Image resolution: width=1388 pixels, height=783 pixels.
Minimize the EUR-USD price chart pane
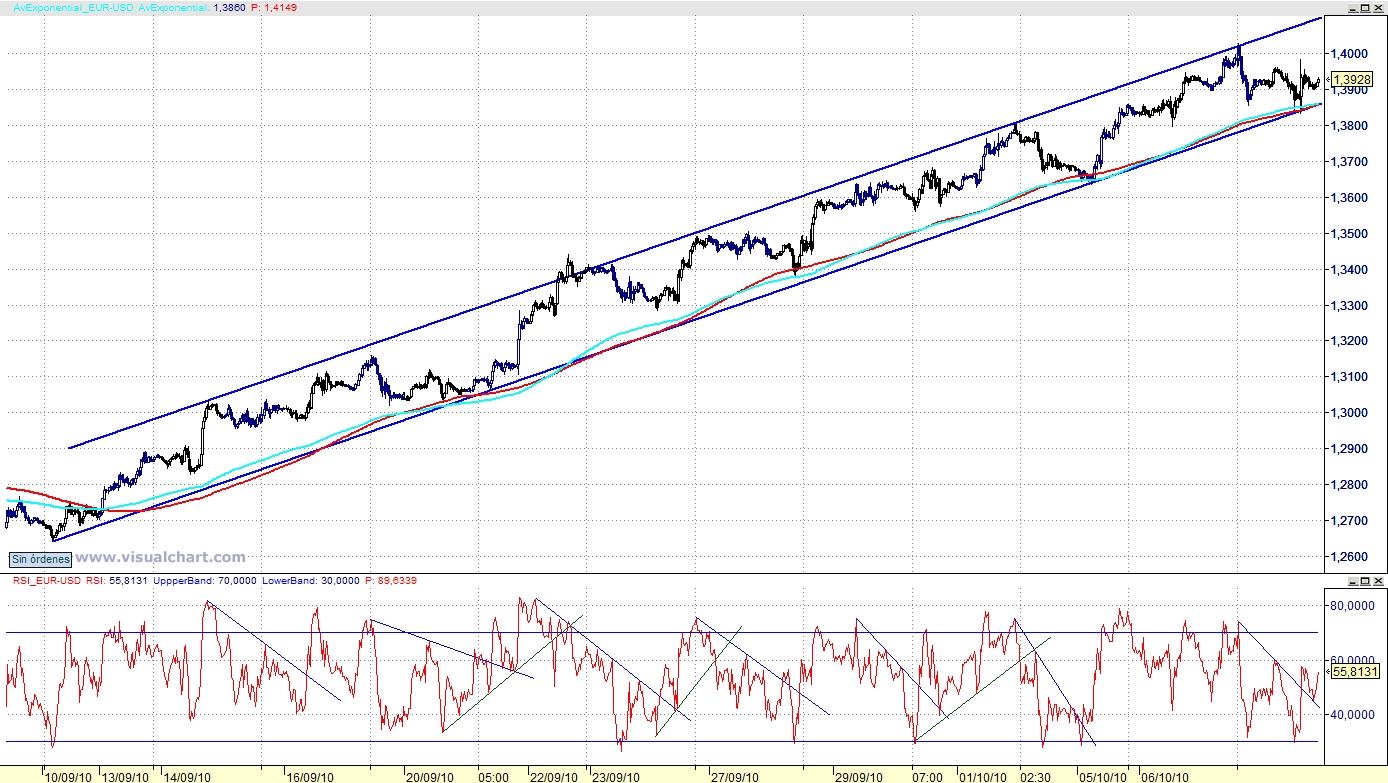coord(1351,7)
